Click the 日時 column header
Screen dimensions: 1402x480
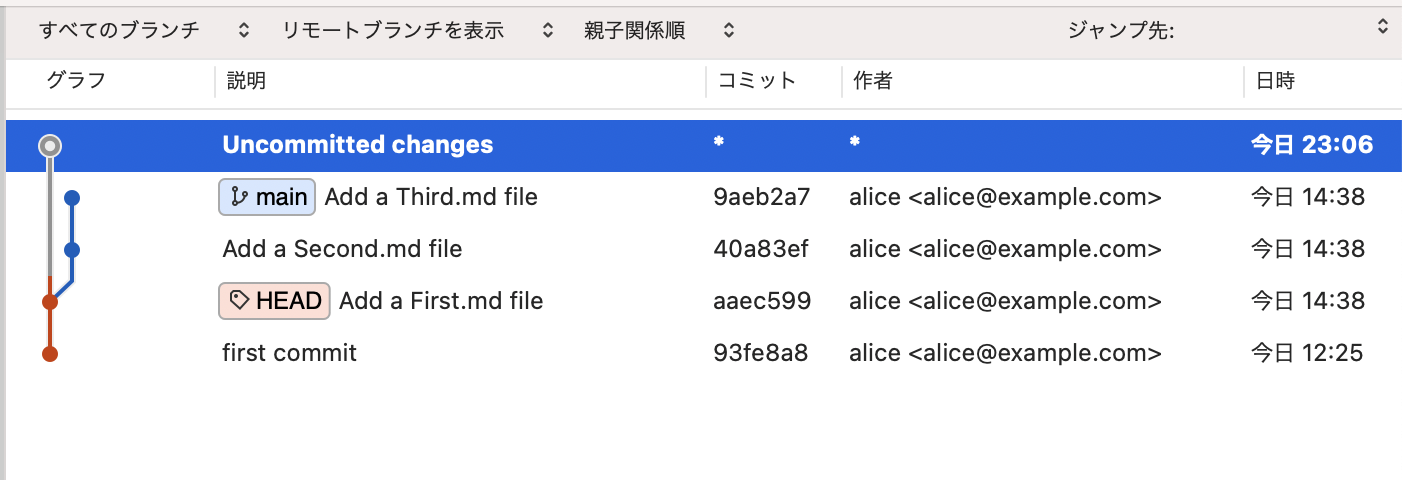(x=1275, y=81)
